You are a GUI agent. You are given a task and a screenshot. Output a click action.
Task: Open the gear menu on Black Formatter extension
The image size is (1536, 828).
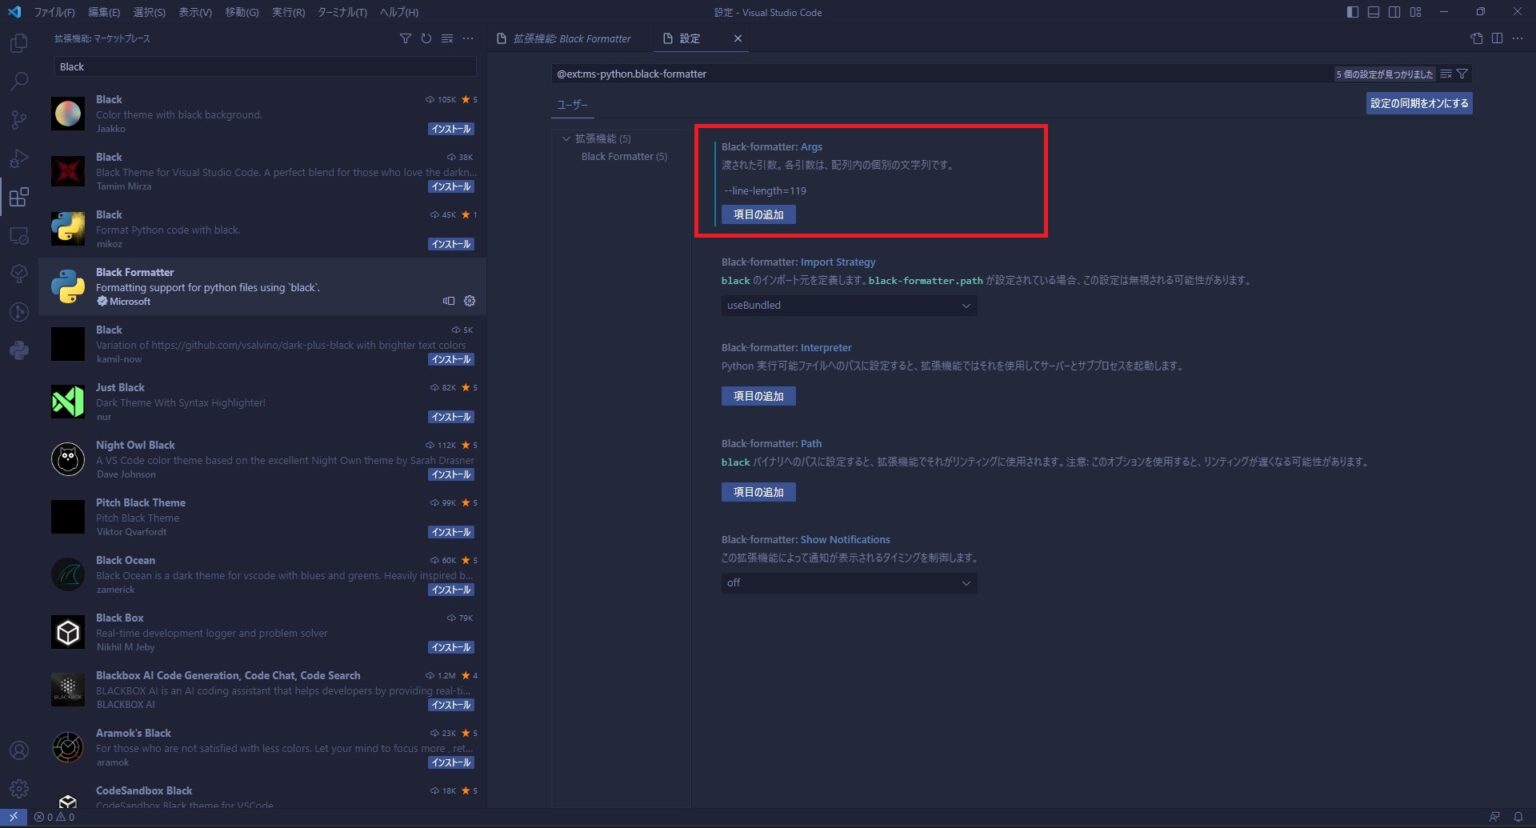tap(469, 301)
